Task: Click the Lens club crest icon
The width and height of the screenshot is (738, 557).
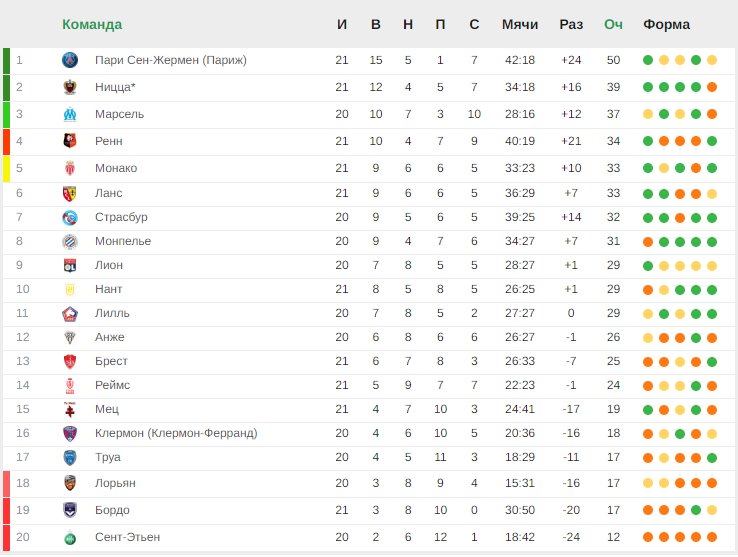Action: tap(70, 194)
